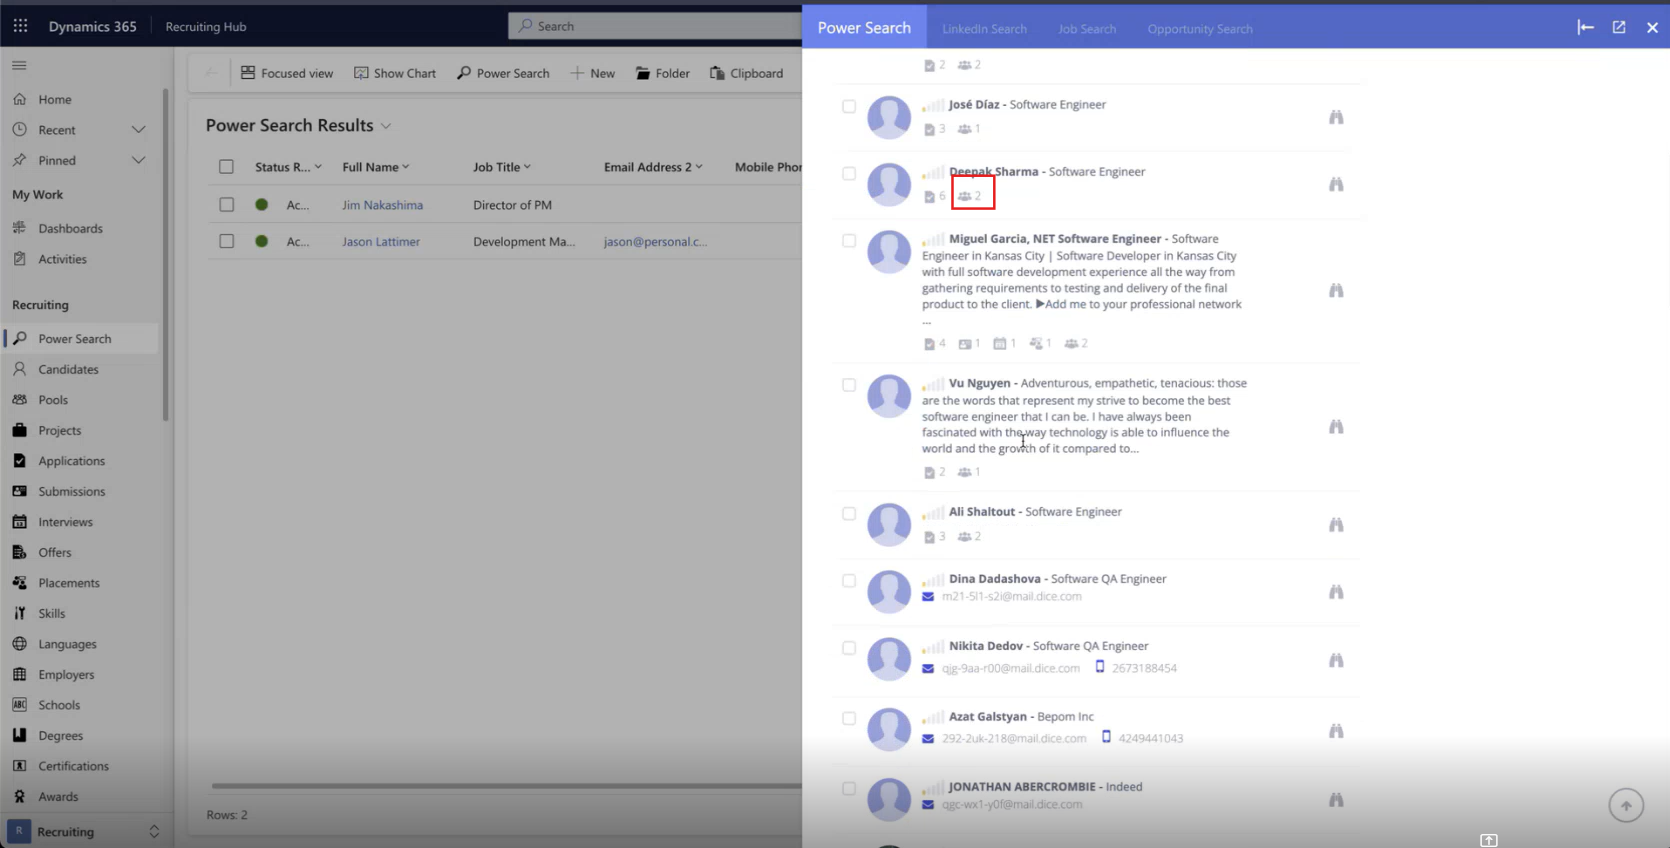The image size is (1670, 848).
Task: Dock the Power Search panel to the left
Action: coord(1585,27)
